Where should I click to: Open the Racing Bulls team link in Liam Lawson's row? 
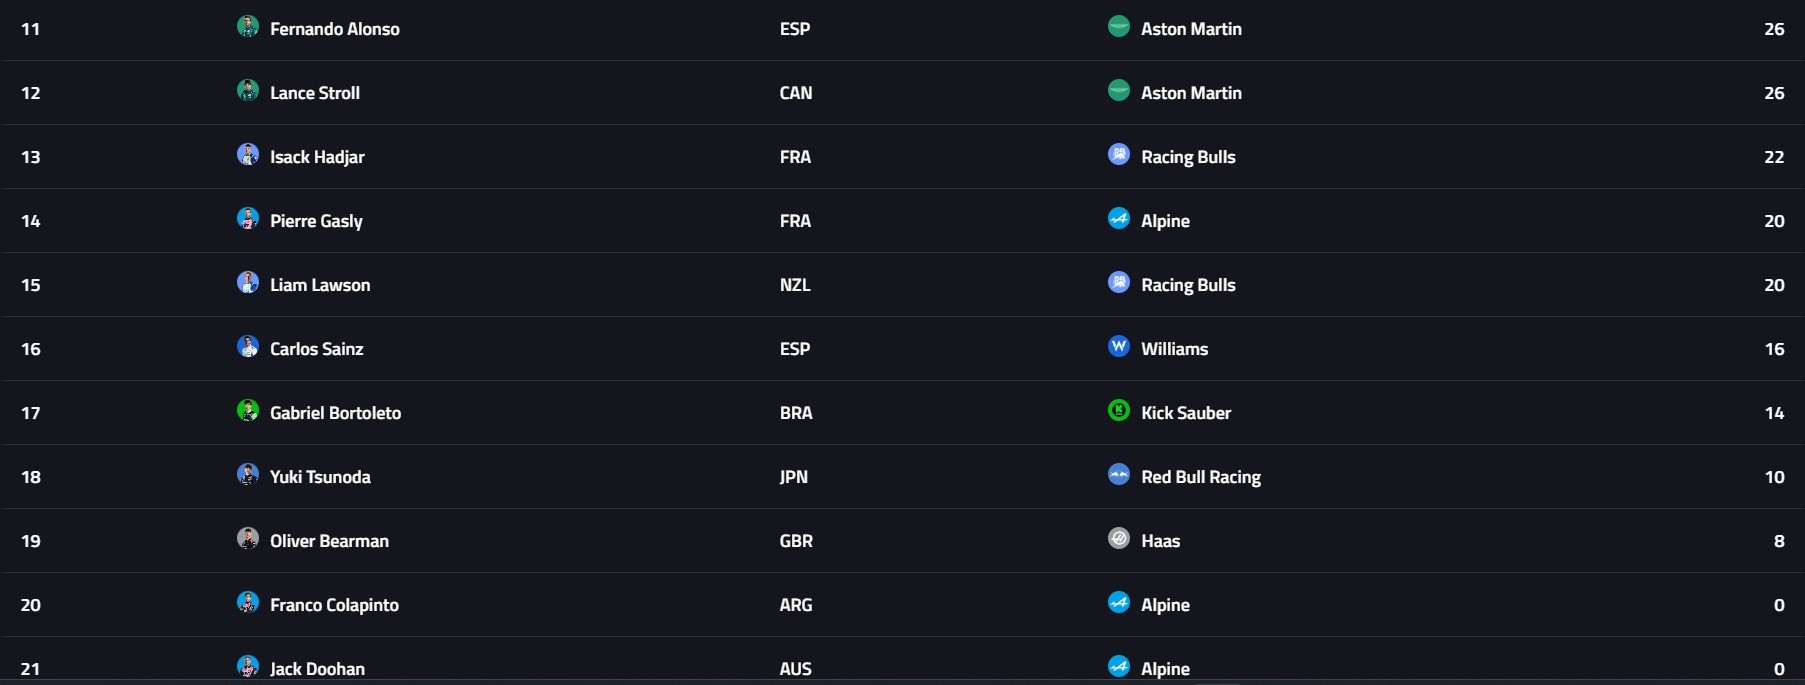1188,285
